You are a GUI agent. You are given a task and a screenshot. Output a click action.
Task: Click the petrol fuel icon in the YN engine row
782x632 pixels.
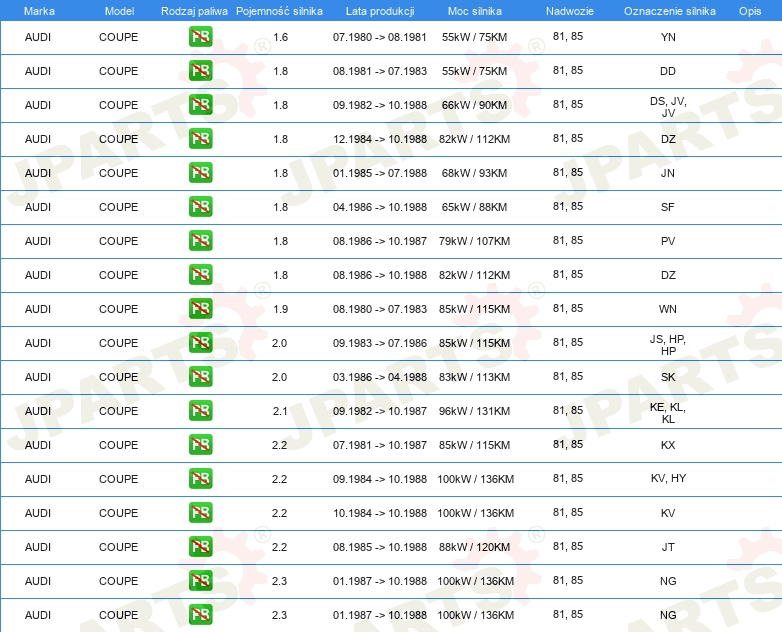(x=200, y=37)
